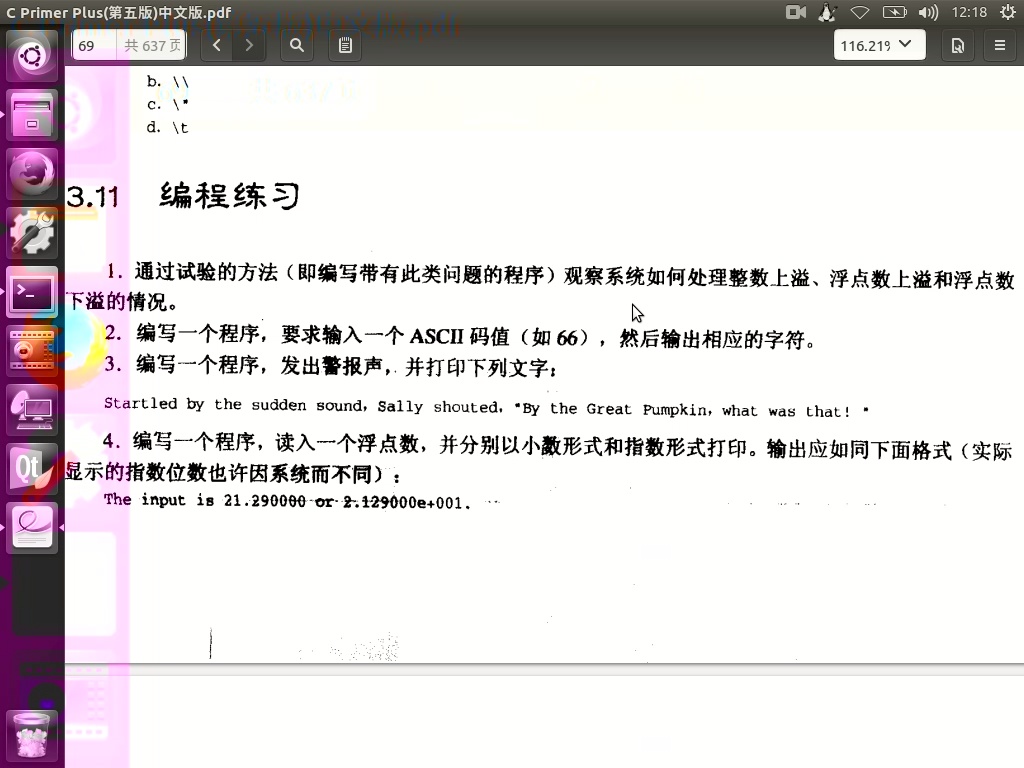Launch Qt Creator from the dock

(x=31, y=465)
